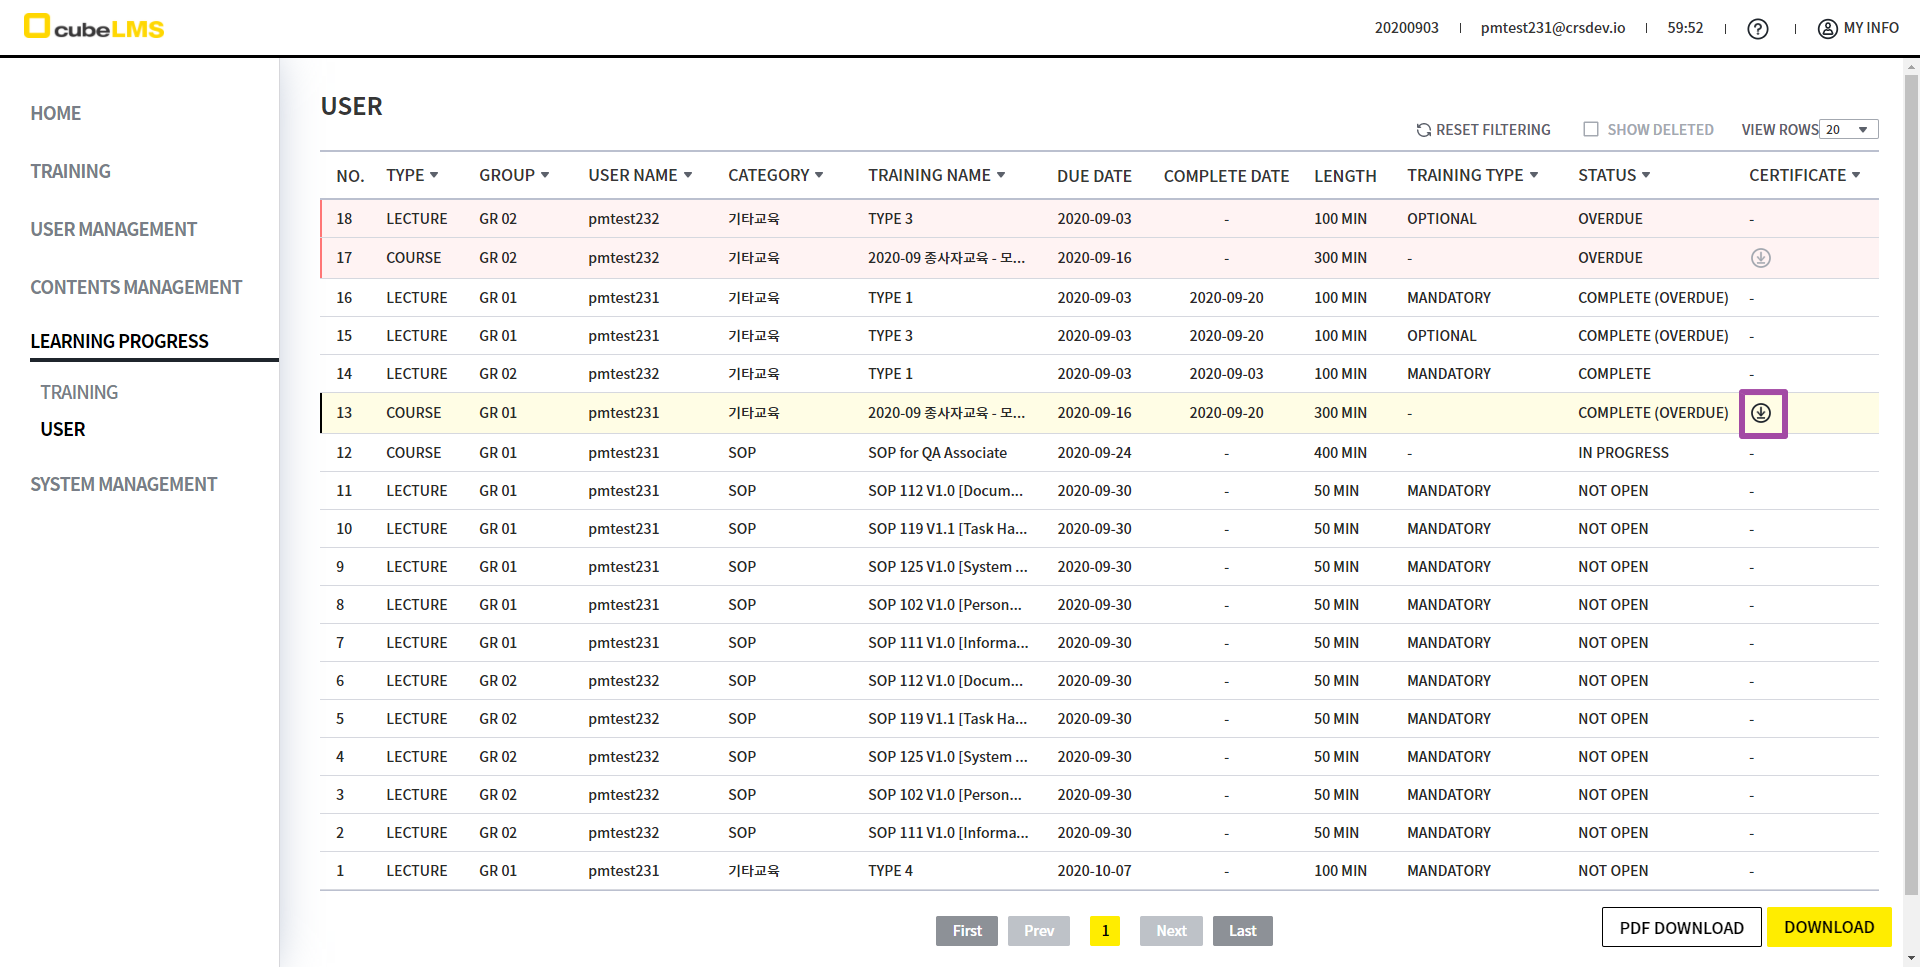Image resolution: width=1920 pixels, height=967 pixels.
Task: Expand the TRAINING TYPE column filter
Action: 1534,175
